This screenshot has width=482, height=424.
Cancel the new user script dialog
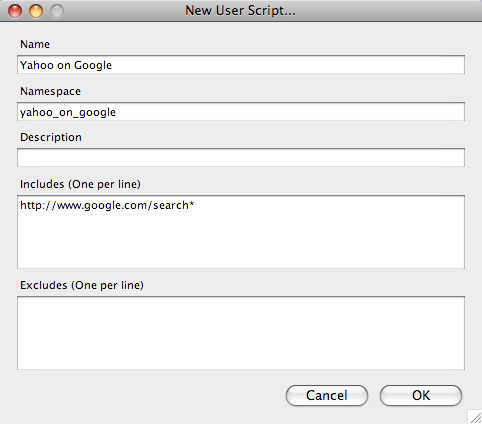coord(327,396)
